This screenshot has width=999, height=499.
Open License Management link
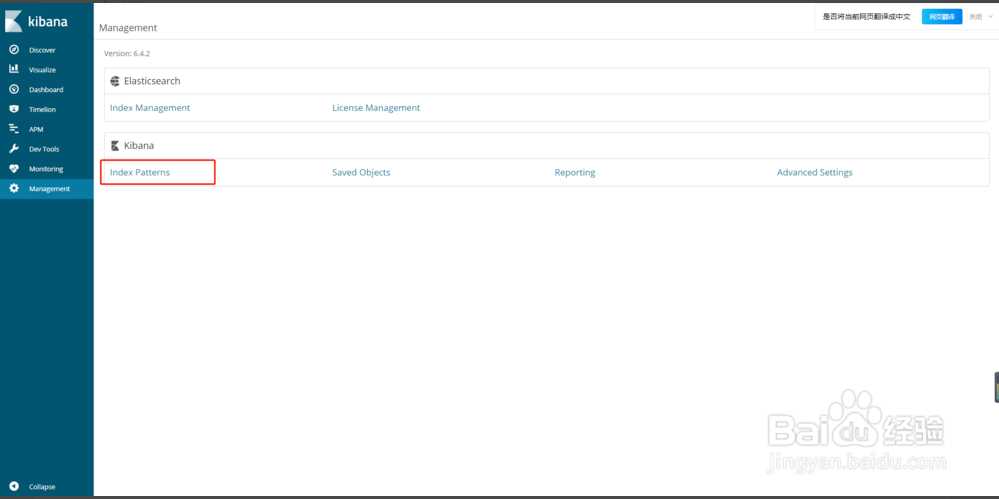pyautogui.click(x=376, y=108)
